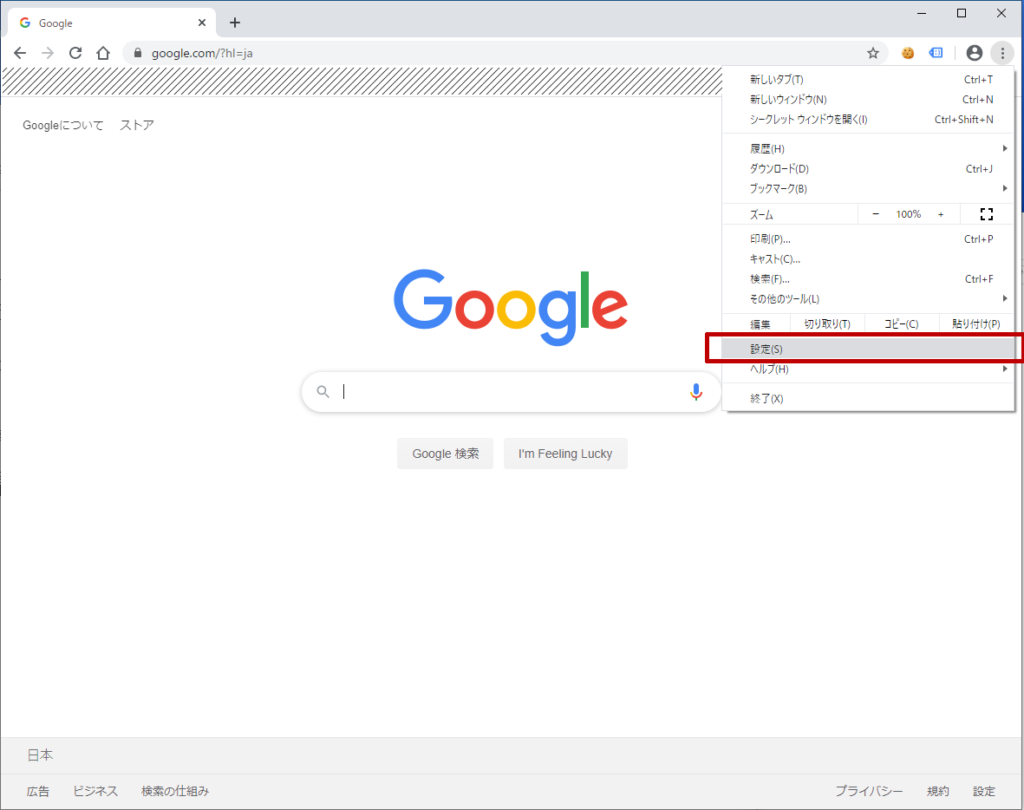
Task: Increase zoom with the plus button
Action: 941,214
